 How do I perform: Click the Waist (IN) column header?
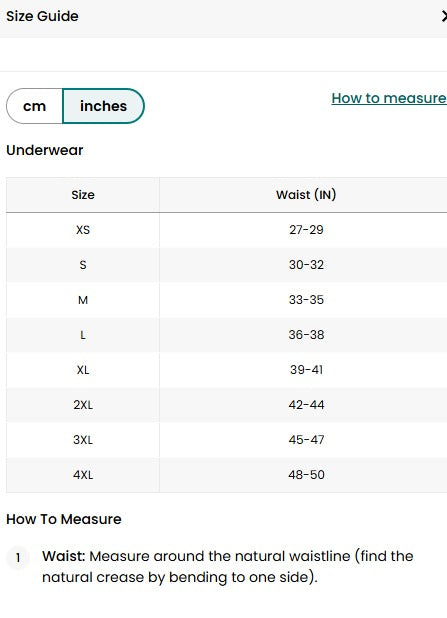click(306, 195)
